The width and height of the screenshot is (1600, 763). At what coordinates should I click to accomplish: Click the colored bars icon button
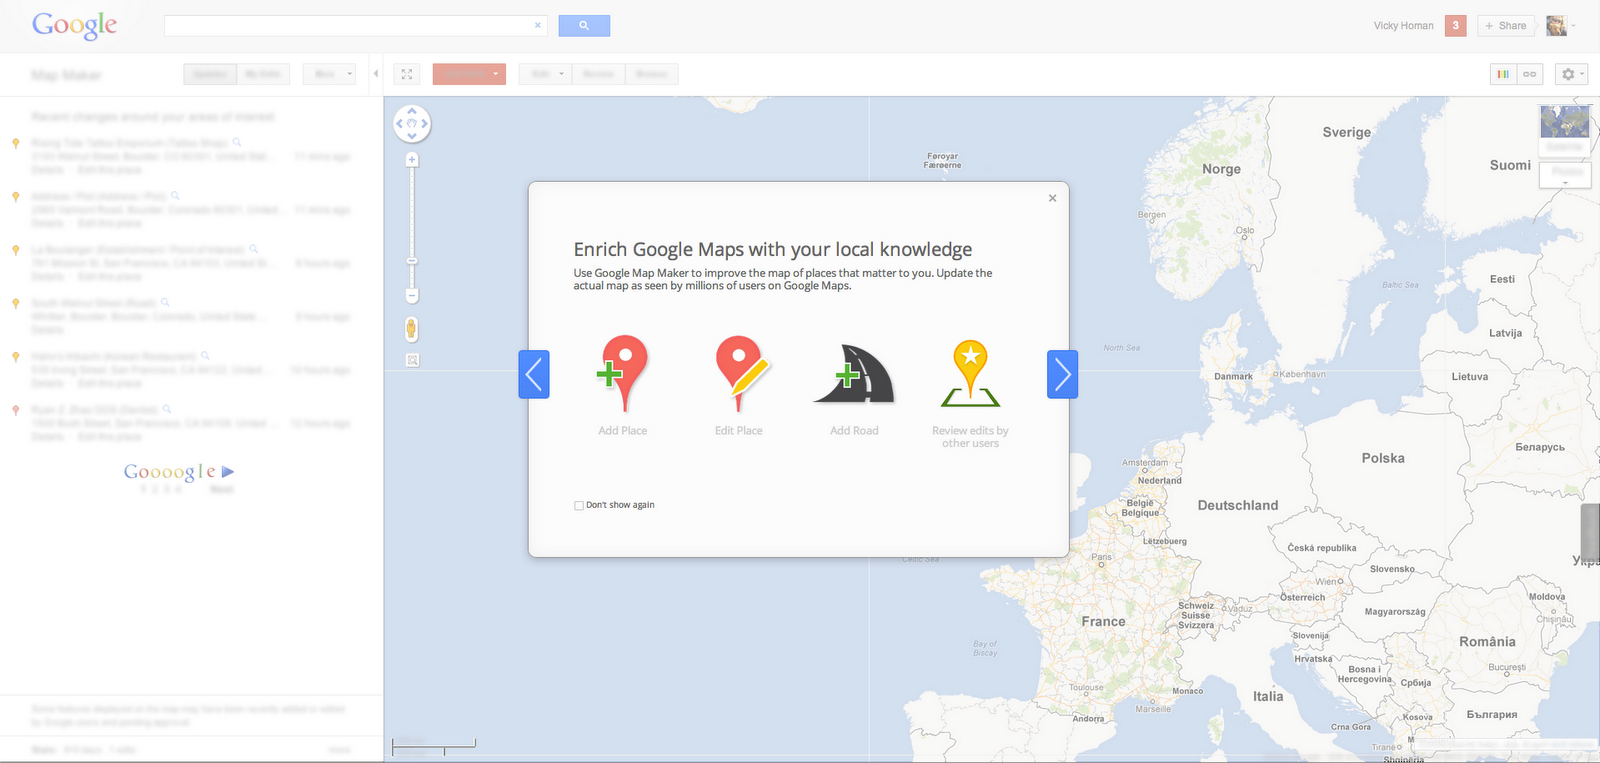coord(1503,74)
